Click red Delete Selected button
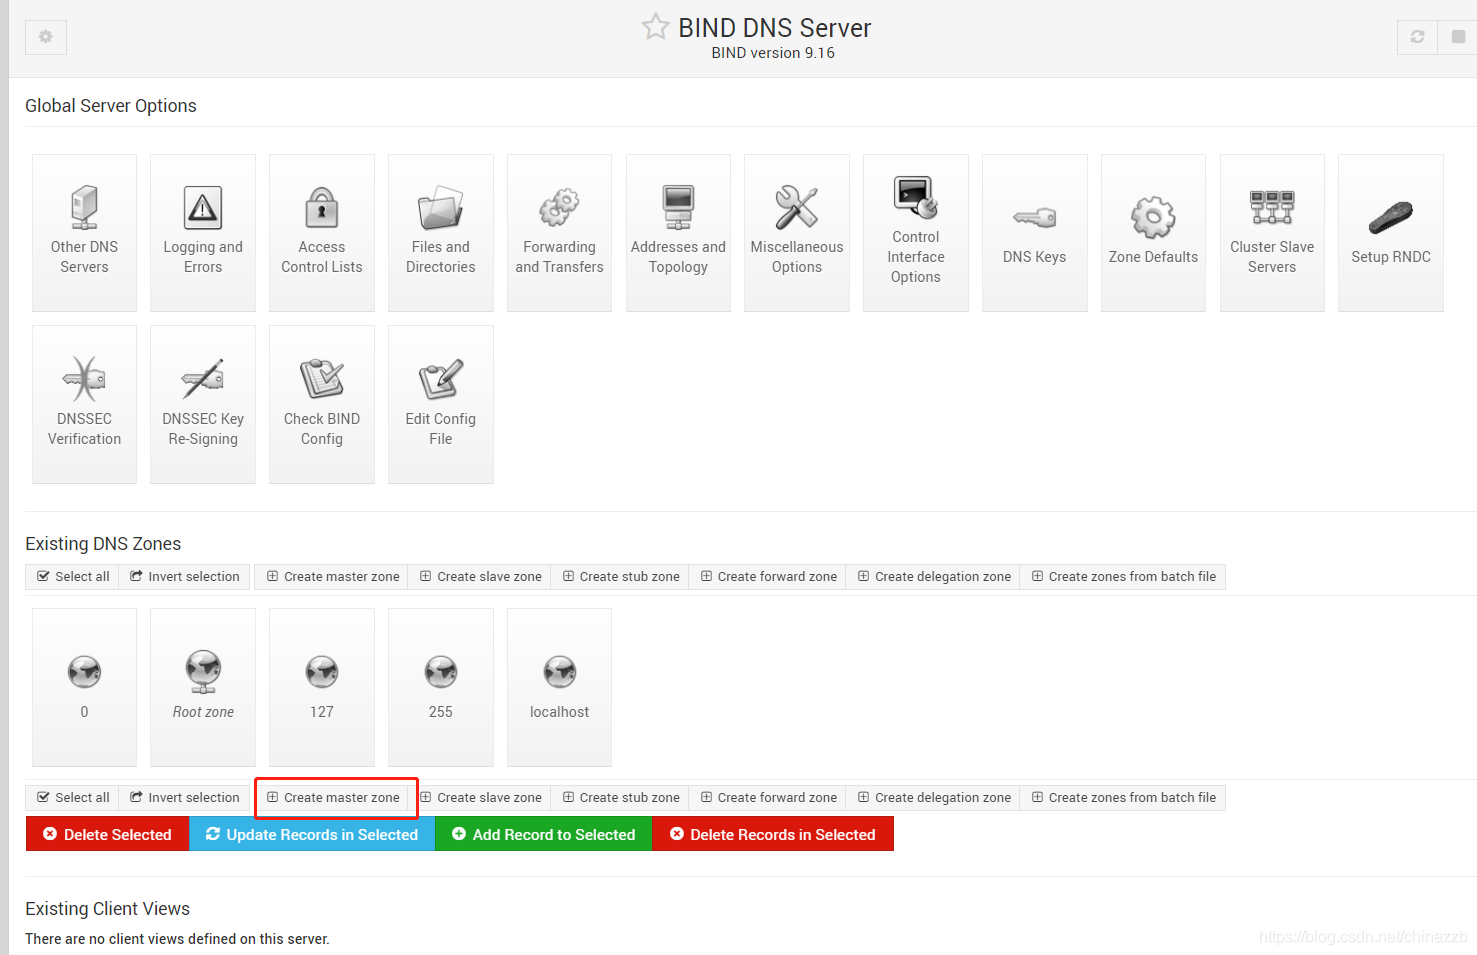Viewport: 1477px width, 955px height. coord(107,834)
